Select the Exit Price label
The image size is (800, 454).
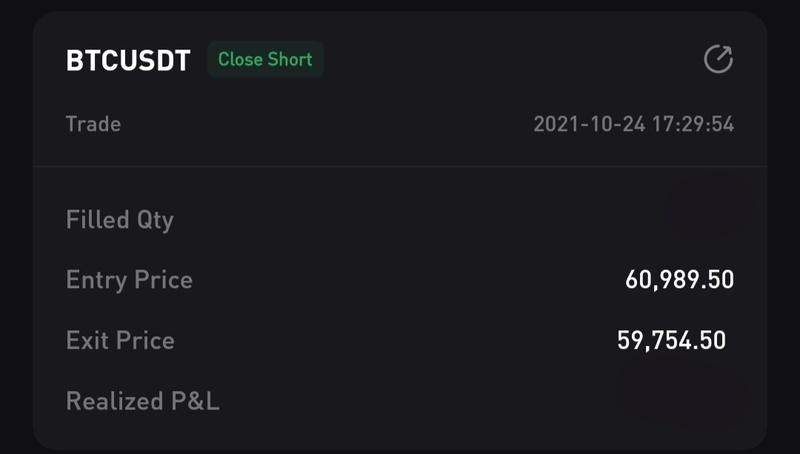coord(120,340)
